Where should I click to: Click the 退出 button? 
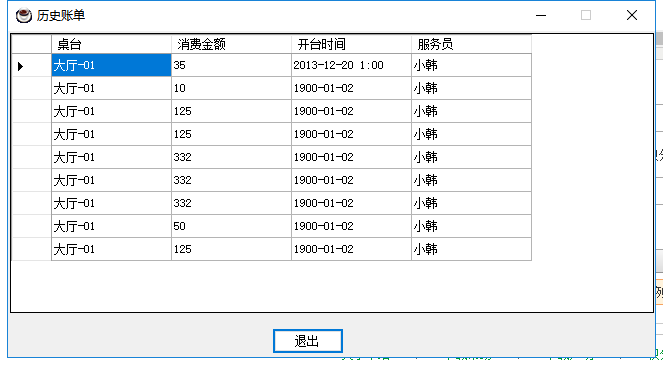pyautogui.click(x=307, y=341)
